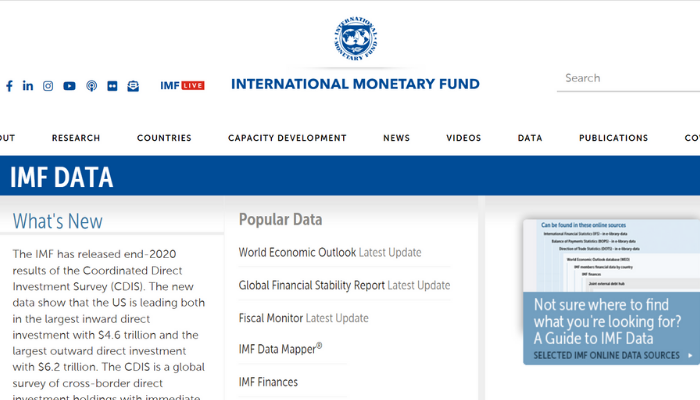700x400 pixels.
Task: Open the IMF Data Mapper link
Action: [280, 349]
